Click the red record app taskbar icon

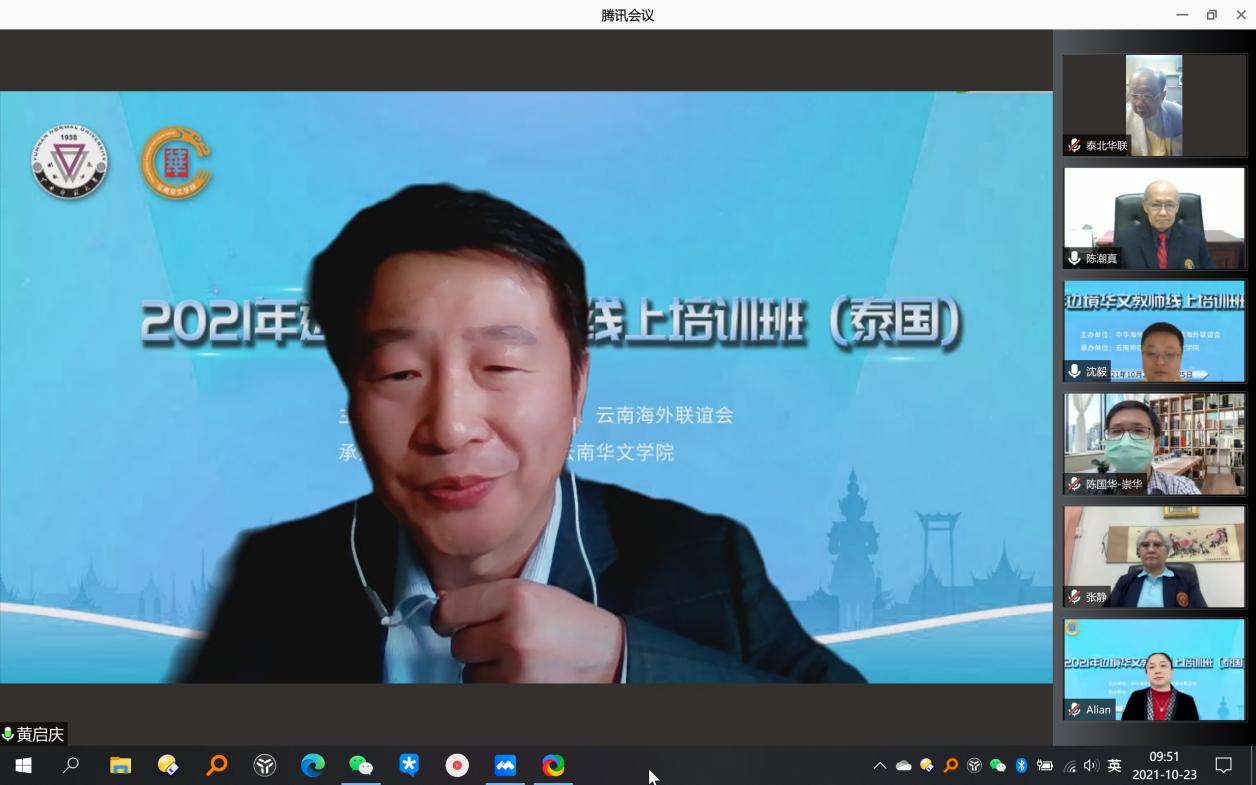pos(457,765)
